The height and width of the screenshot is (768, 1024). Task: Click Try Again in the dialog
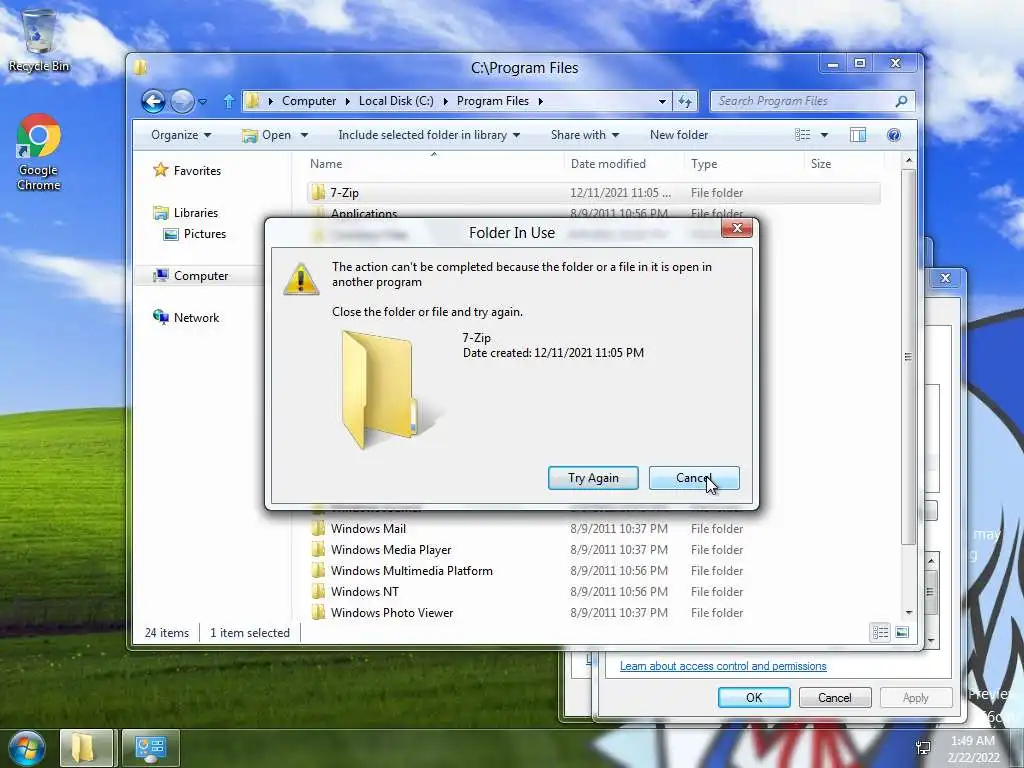[593, 478]
